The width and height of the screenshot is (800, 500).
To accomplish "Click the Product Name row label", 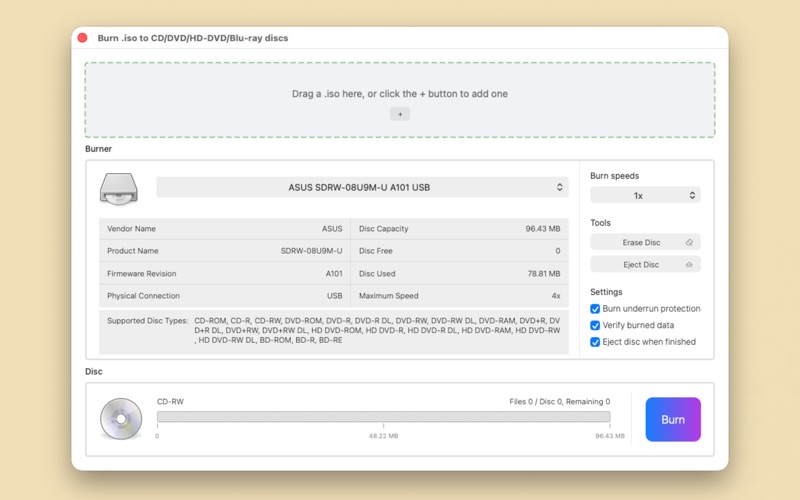I will pos(133,251).
